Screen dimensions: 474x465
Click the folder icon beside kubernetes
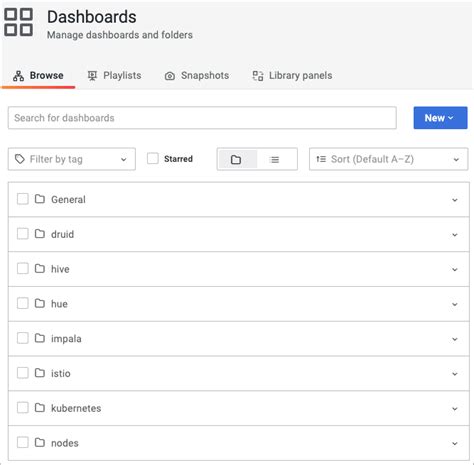click(x=40, y=408)
